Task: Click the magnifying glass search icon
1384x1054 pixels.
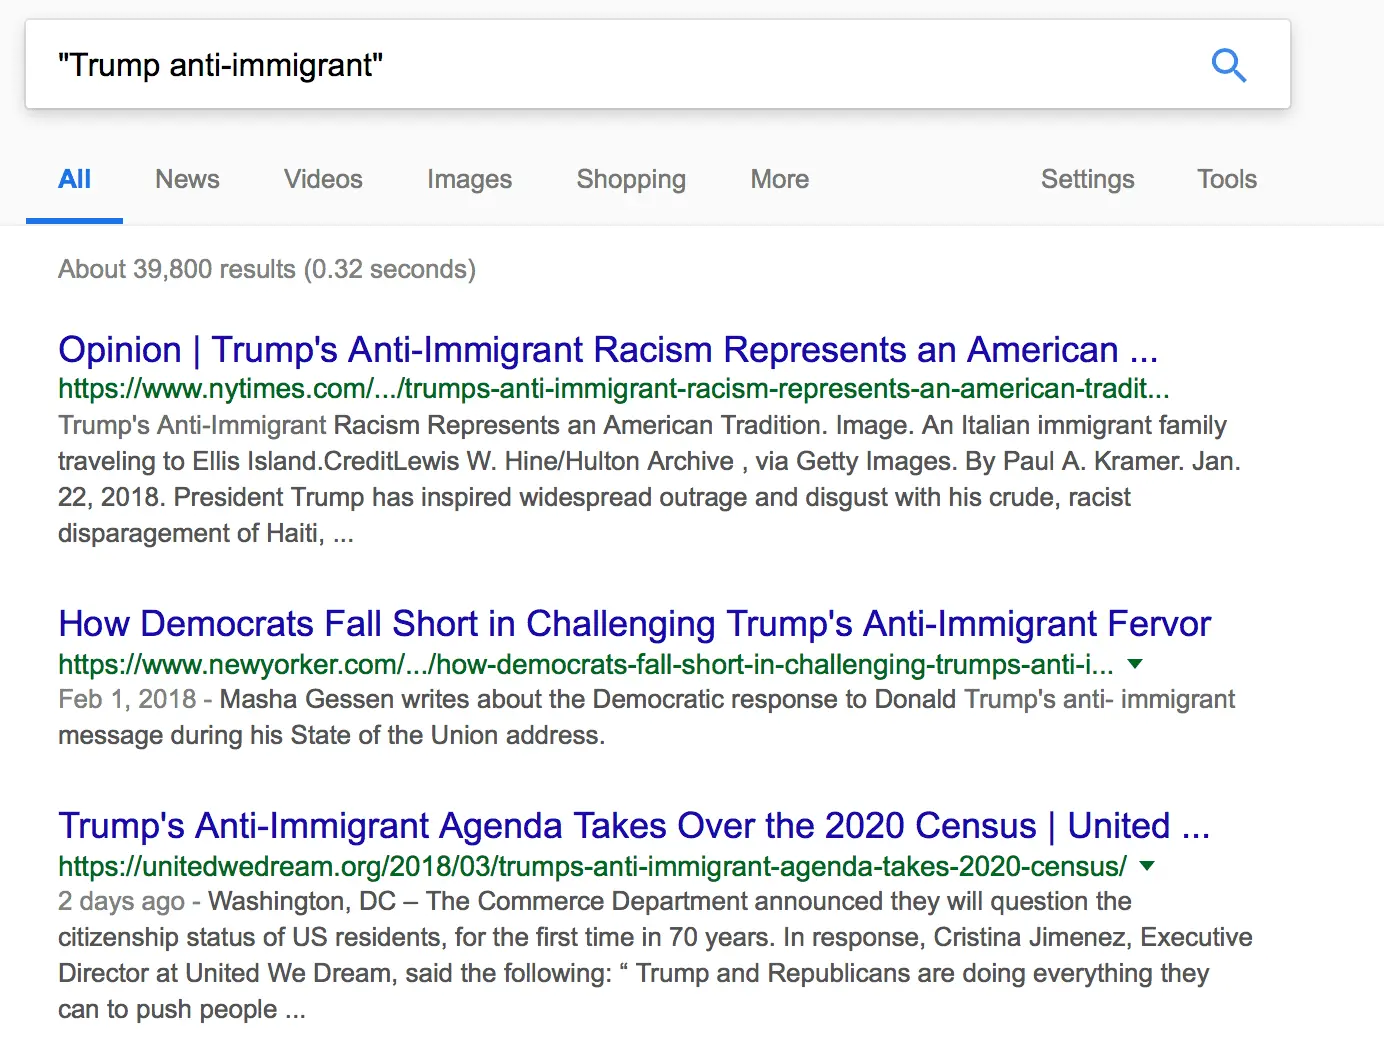Action: (x=1229, y=65)
